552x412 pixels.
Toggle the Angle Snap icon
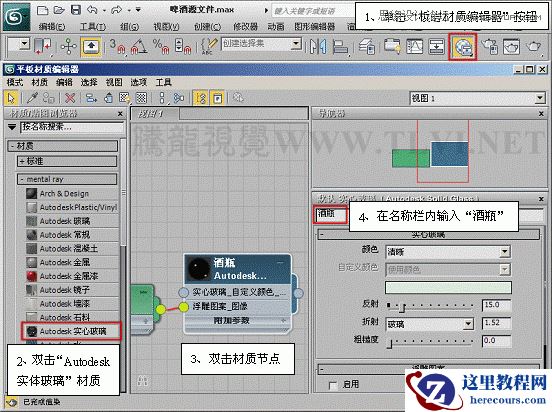pos(139,46)
